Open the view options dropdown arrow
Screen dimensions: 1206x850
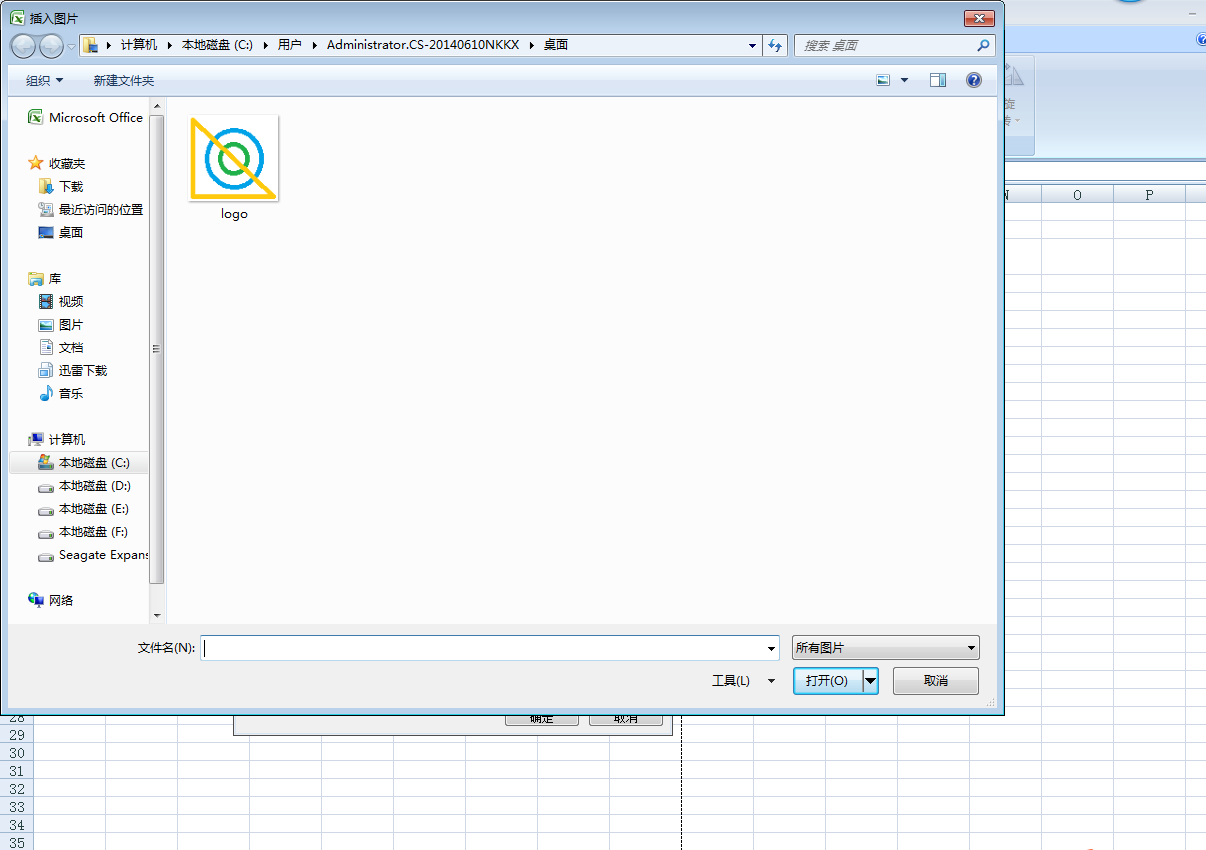coord(905,80)
